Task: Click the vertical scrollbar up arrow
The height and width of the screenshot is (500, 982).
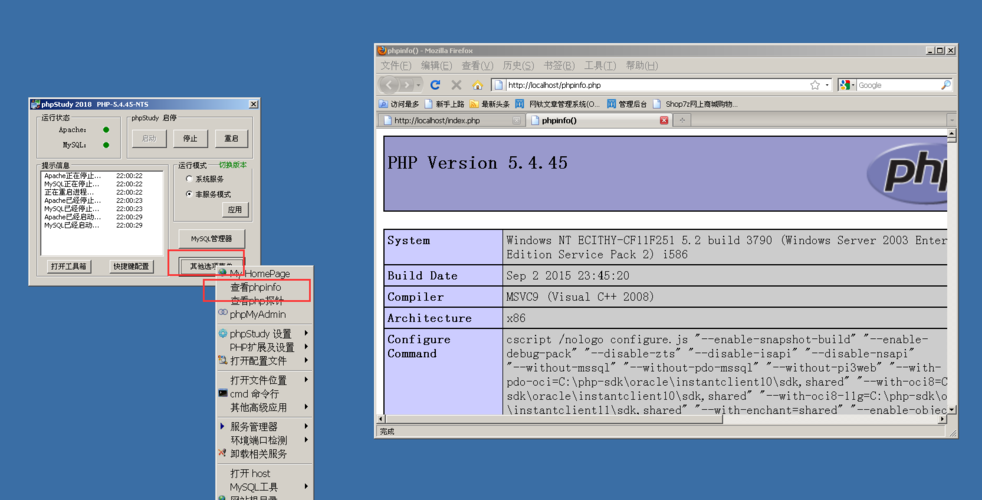Action: [x=951, y=133]
